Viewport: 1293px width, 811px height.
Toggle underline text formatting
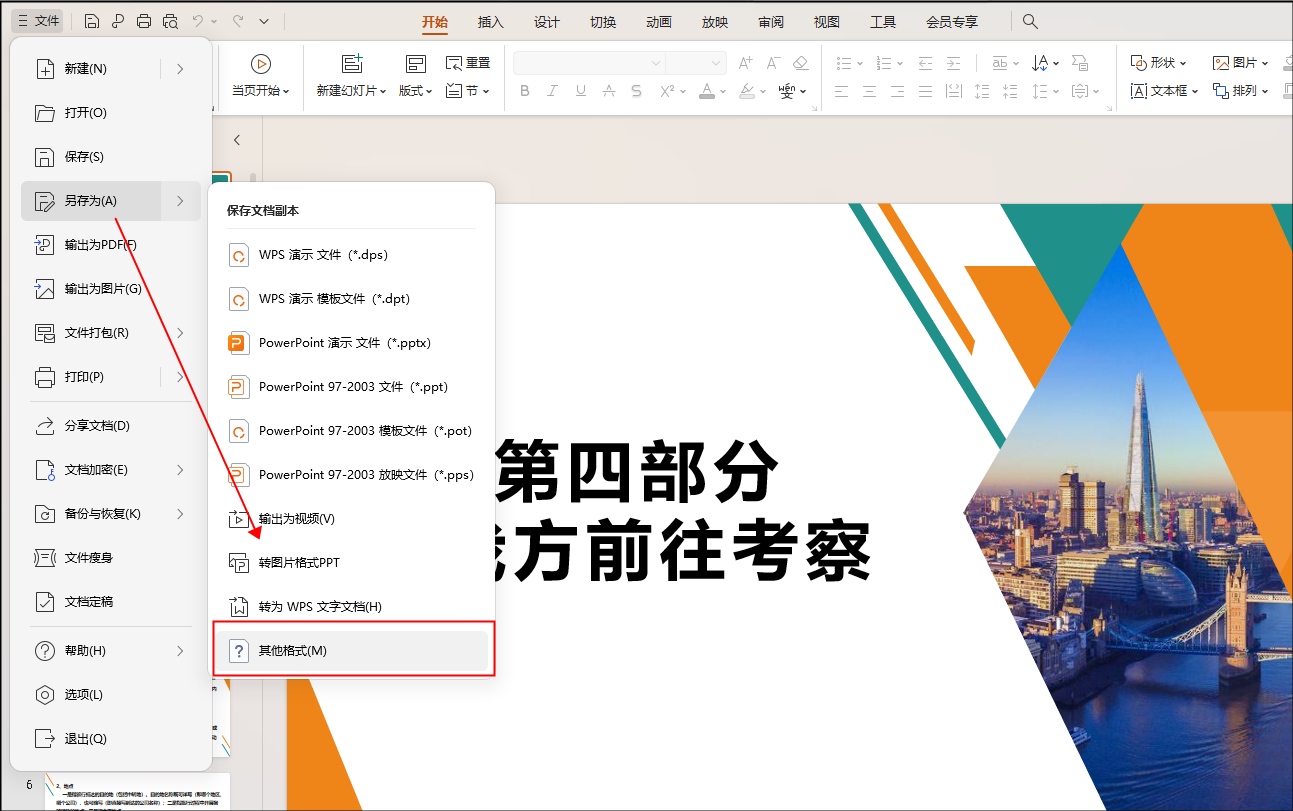[580, 91]
